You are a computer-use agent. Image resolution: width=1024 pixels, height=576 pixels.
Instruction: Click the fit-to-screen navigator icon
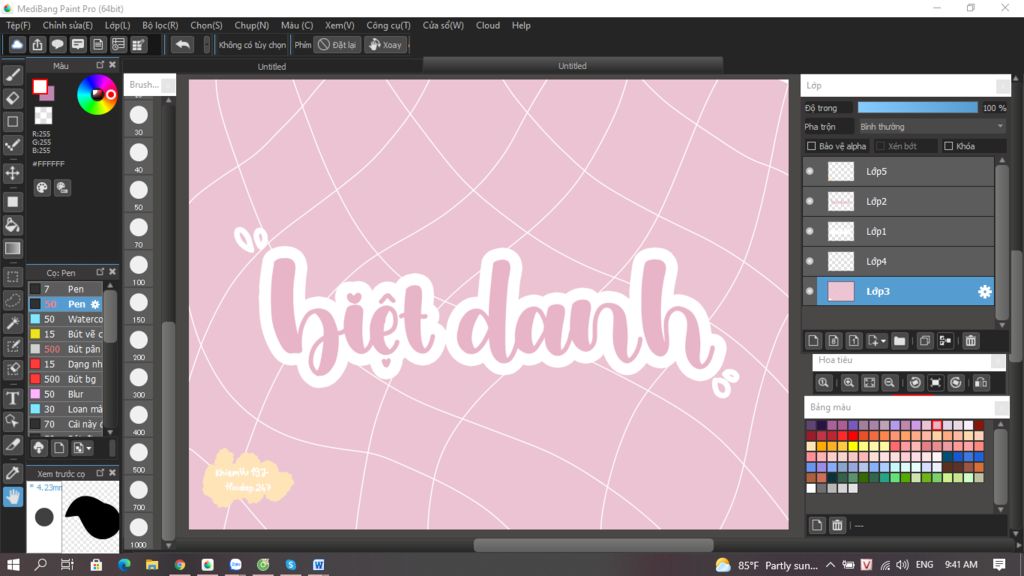point(869,383)
